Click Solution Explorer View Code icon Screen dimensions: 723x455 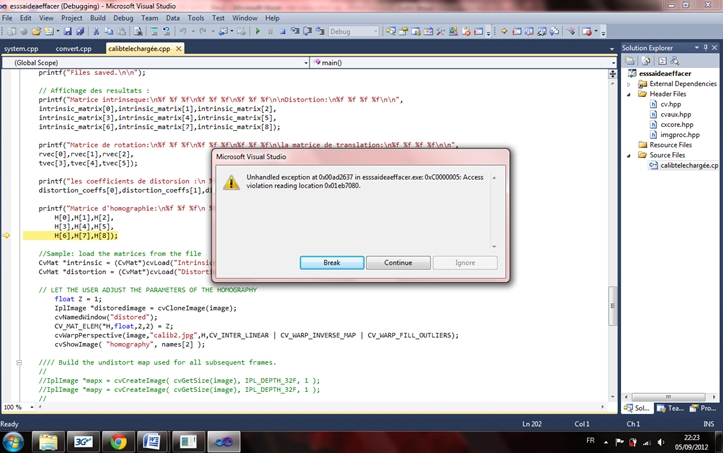(662, 61)
